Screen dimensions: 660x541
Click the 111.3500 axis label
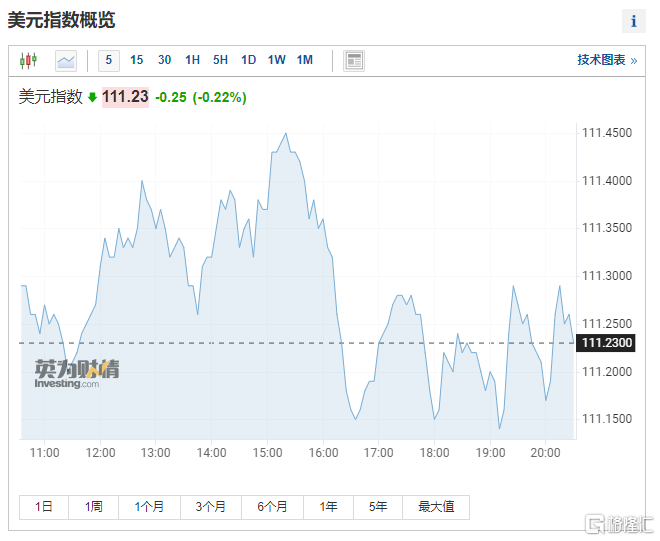[607, 228]
